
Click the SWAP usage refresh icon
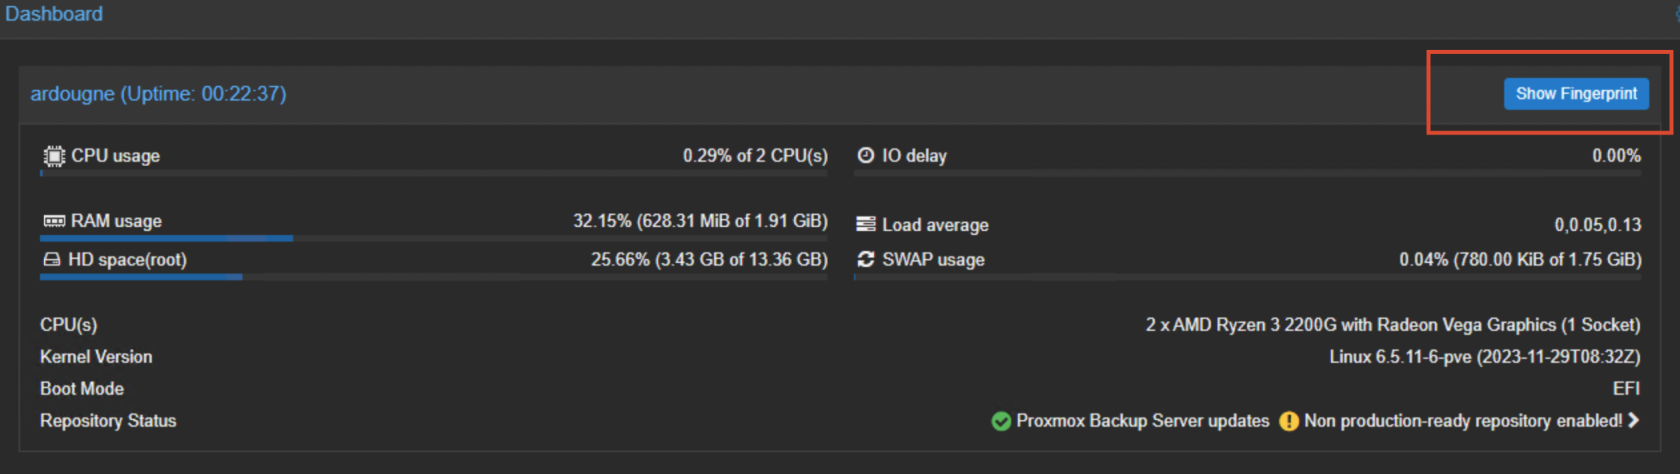pos(866,260)
